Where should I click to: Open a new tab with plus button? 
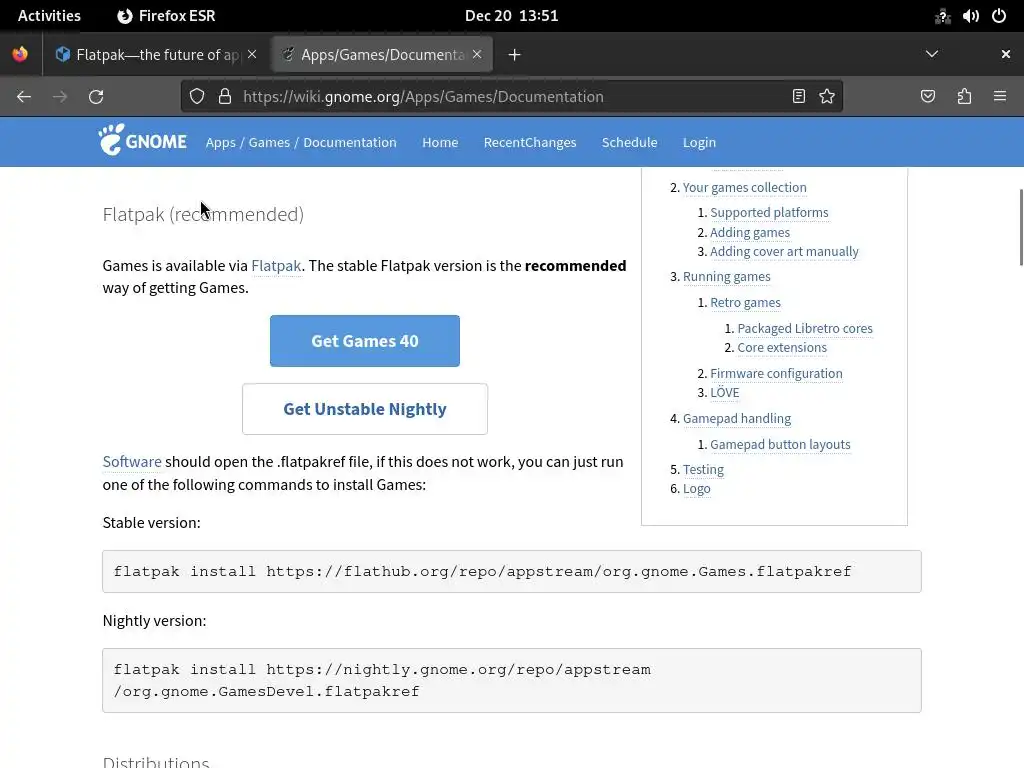coord(515,55)
